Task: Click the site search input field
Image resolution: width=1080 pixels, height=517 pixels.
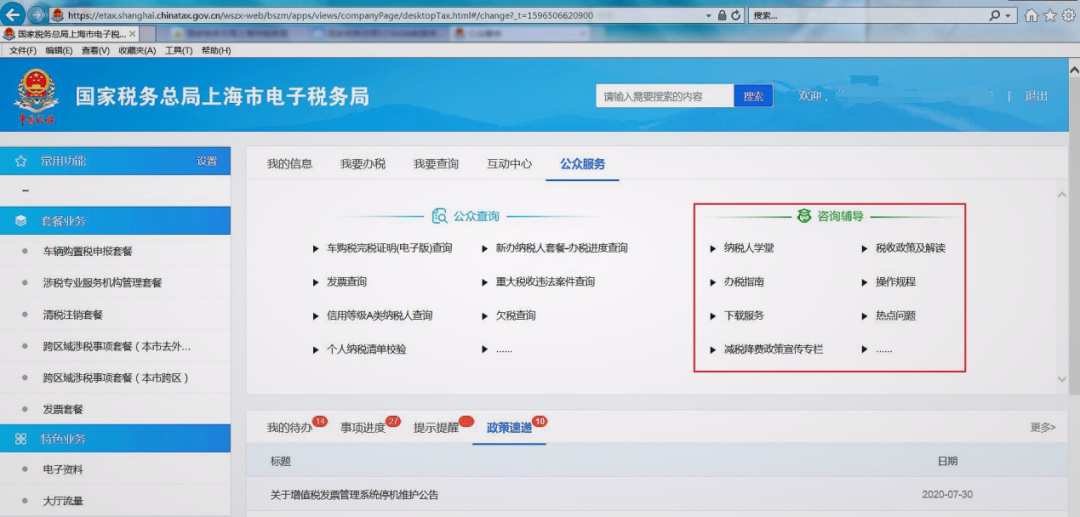Action: pos(665,96)
